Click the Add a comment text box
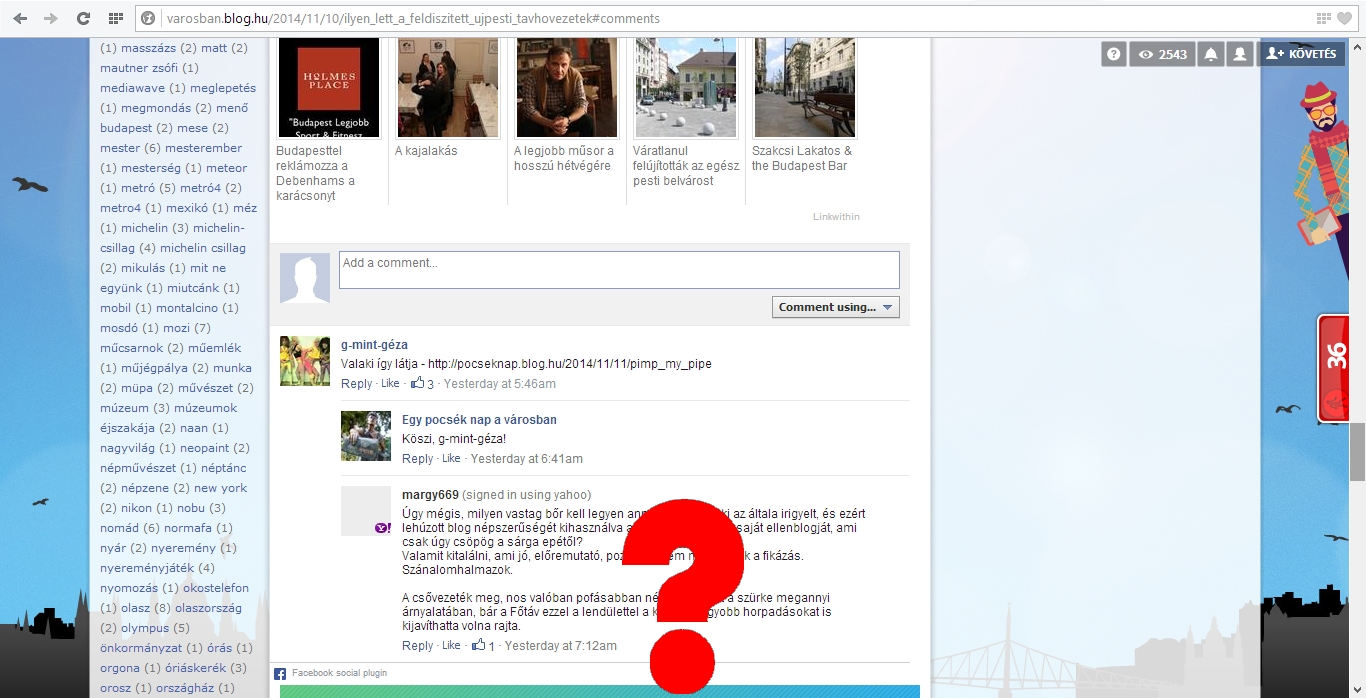 [x=619, y=270]
